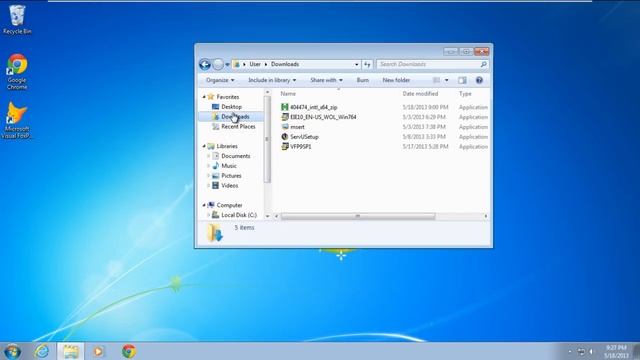This screenshot has height=360, width=640.
Task: Launch Internet Explorer from the taskbar
Action: 42,351
